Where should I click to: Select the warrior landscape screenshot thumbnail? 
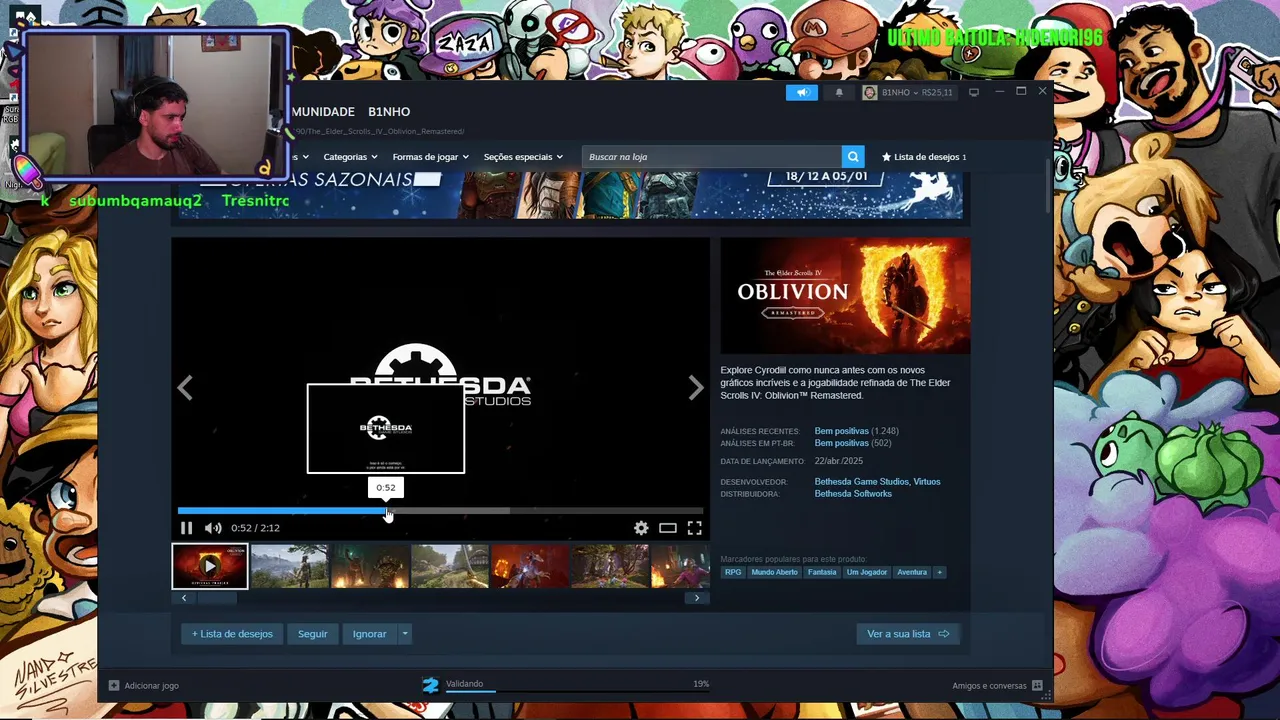tap(290, 566)
